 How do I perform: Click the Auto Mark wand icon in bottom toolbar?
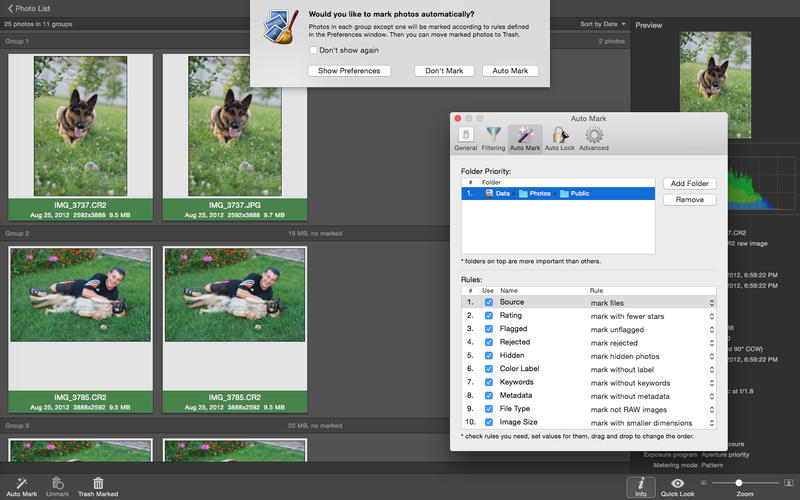[x=21, y=483]
